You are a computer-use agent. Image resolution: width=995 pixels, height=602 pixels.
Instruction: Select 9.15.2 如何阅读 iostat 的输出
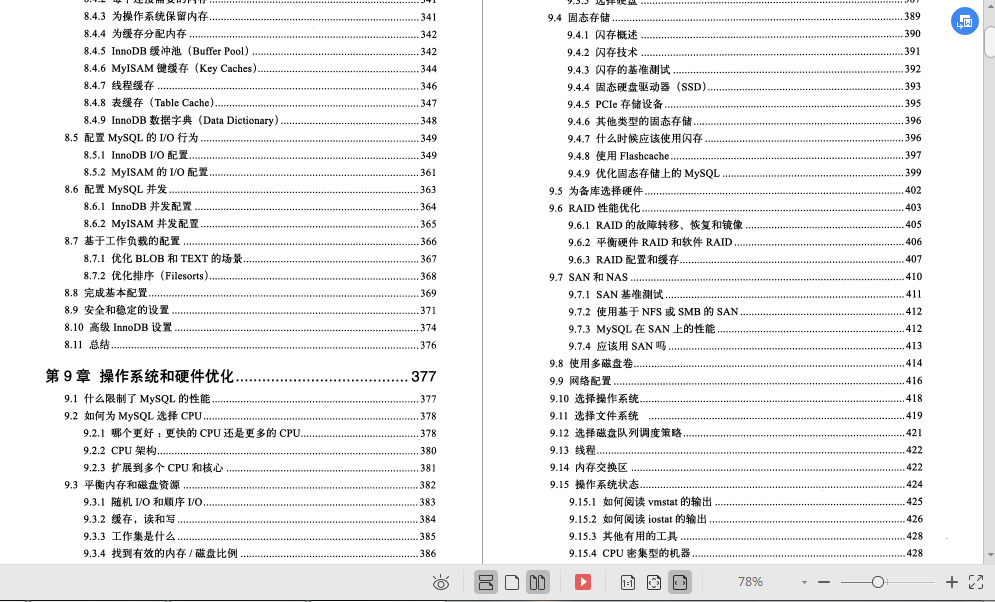click(x=744, y=519)
